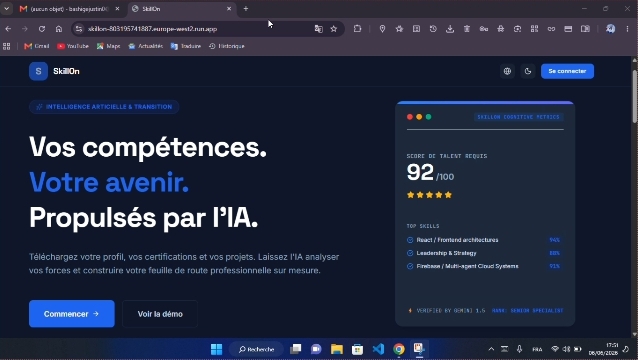This screenshot has width=638, height=360.
Task: Click the Voir la démo button
Action: tap(160, 314)
